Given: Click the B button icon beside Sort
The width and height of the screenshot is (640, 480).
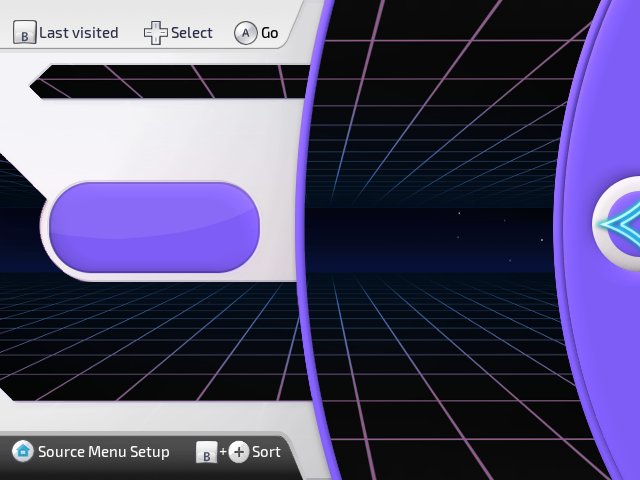Looking at the screenshot, I should (x=207, y=452).
